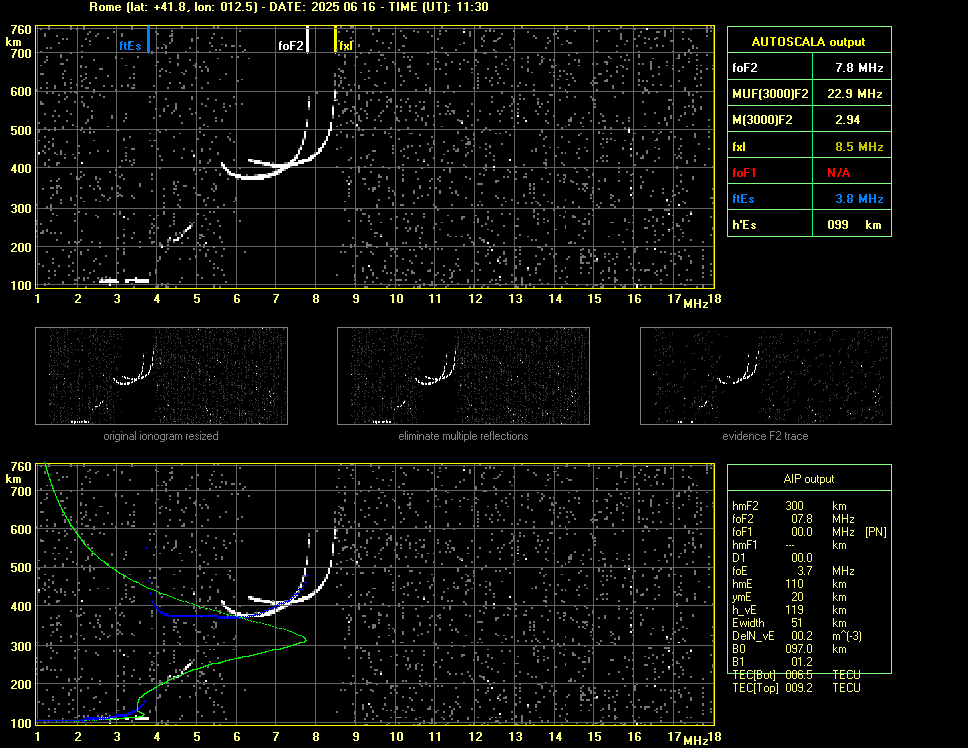The width and height of the screenshot is (968, 748).
Task: Select the original ionogram resized thumbnail
Action: click(x=161, y=376)
